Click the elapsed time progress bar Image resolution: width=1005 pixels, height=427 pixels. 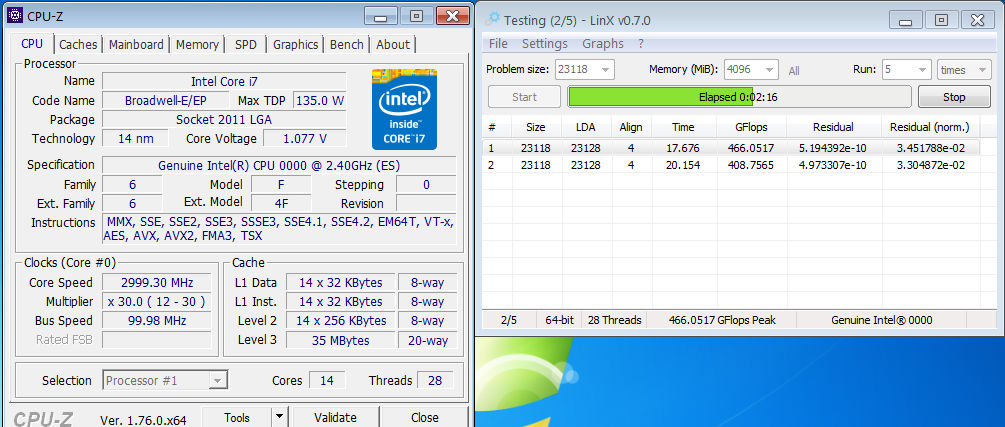tap(739, 97)
